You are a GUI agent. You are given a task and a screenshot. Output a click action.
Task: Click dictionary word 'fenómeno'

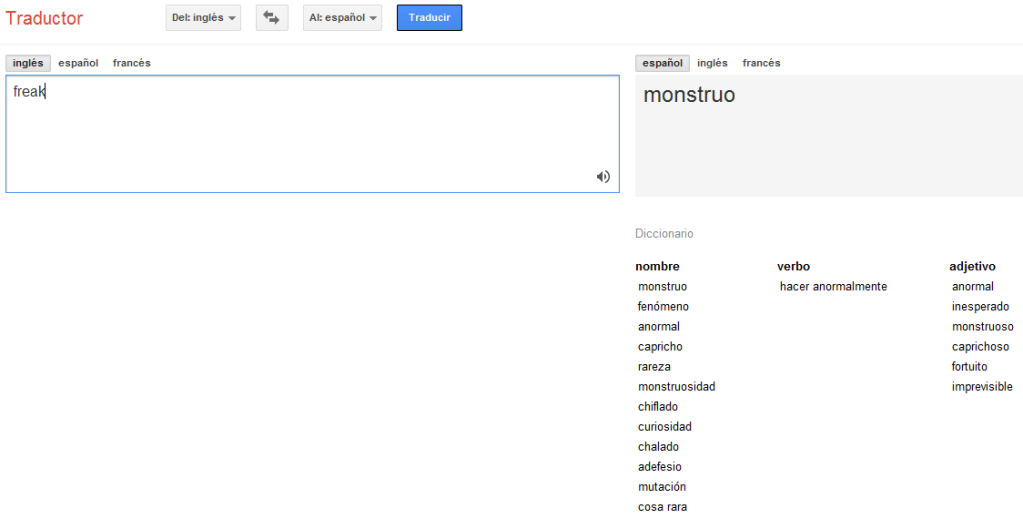click(664, 307)
